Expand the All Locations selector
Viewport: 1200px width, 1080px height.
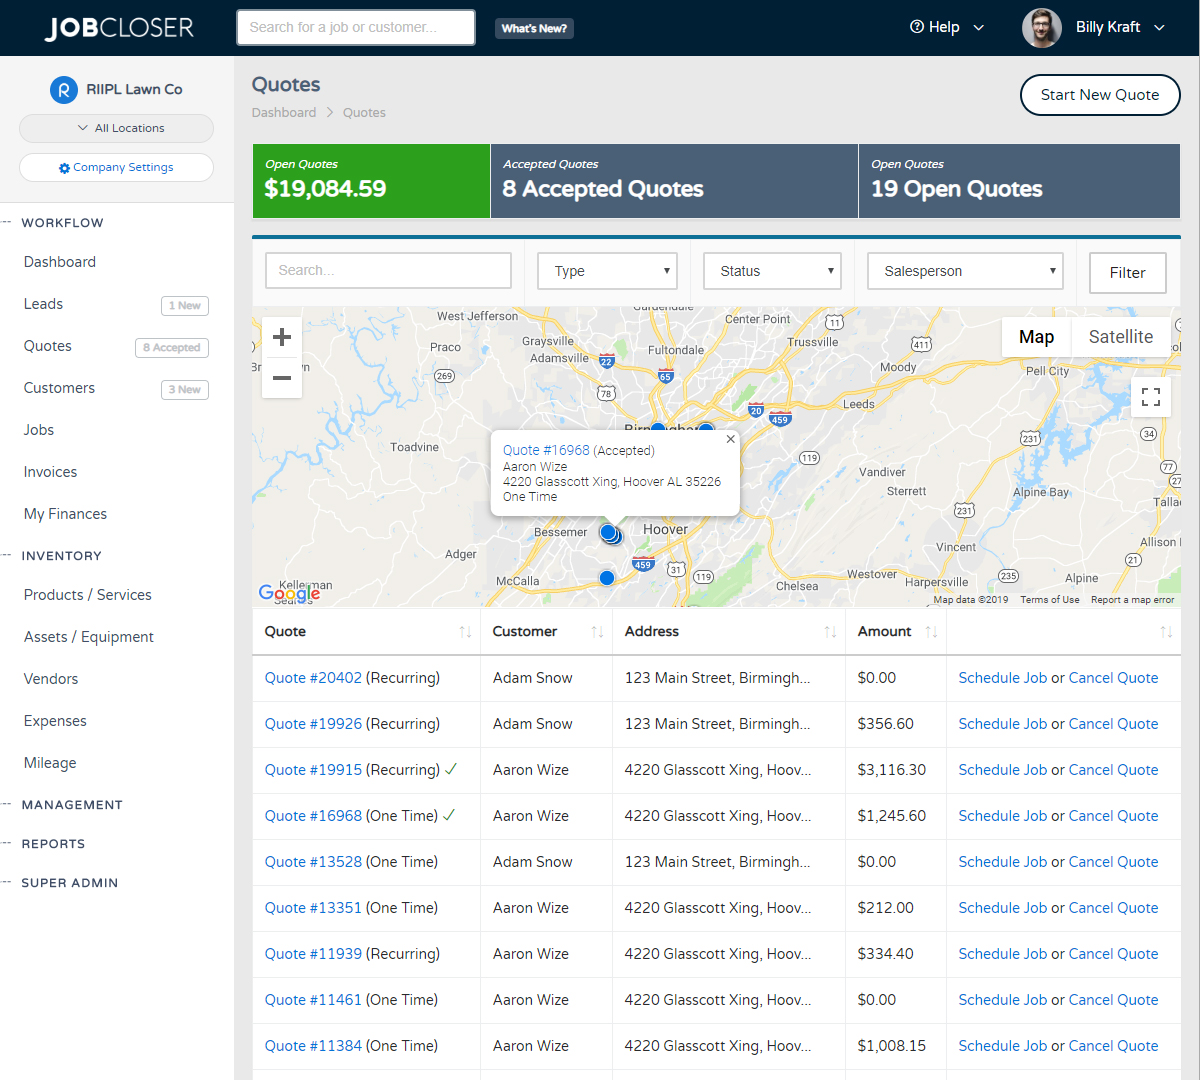[116, 128]
